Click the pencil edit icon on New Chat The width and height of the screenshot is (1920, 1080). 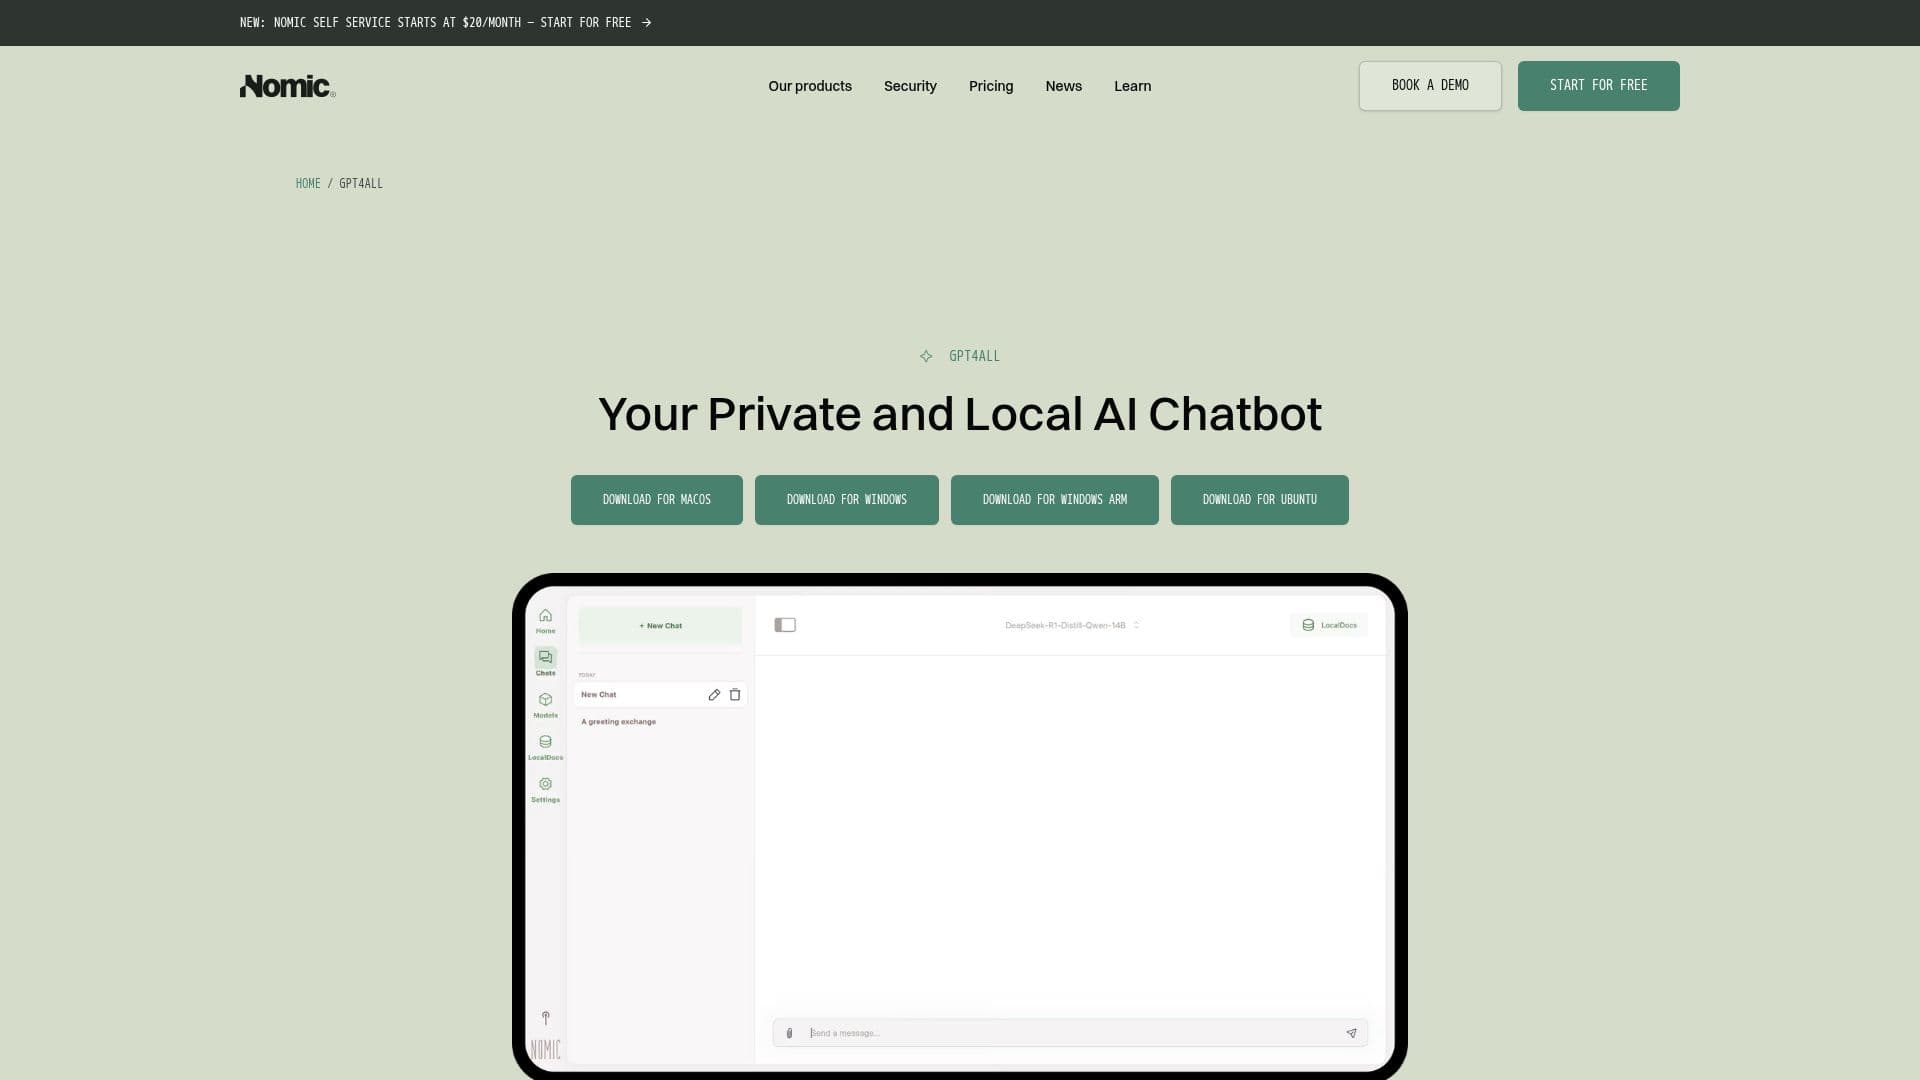coord(714,695)
